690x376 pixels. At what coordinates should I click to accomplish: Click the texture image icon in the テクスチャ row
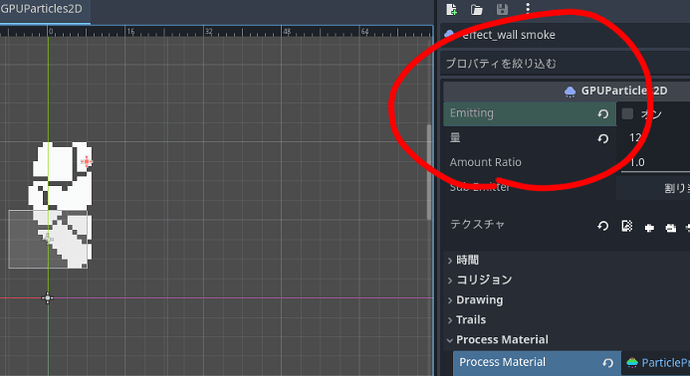(627, 226)
